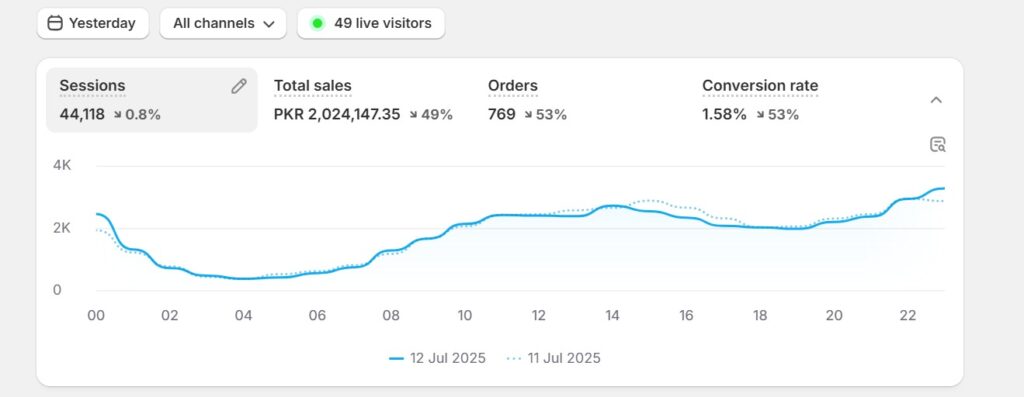Image resolution: width=1024 pixels, height=397 pixels.
Task: Click the downward trend arrow beside 49%
Action: [413, 115]
